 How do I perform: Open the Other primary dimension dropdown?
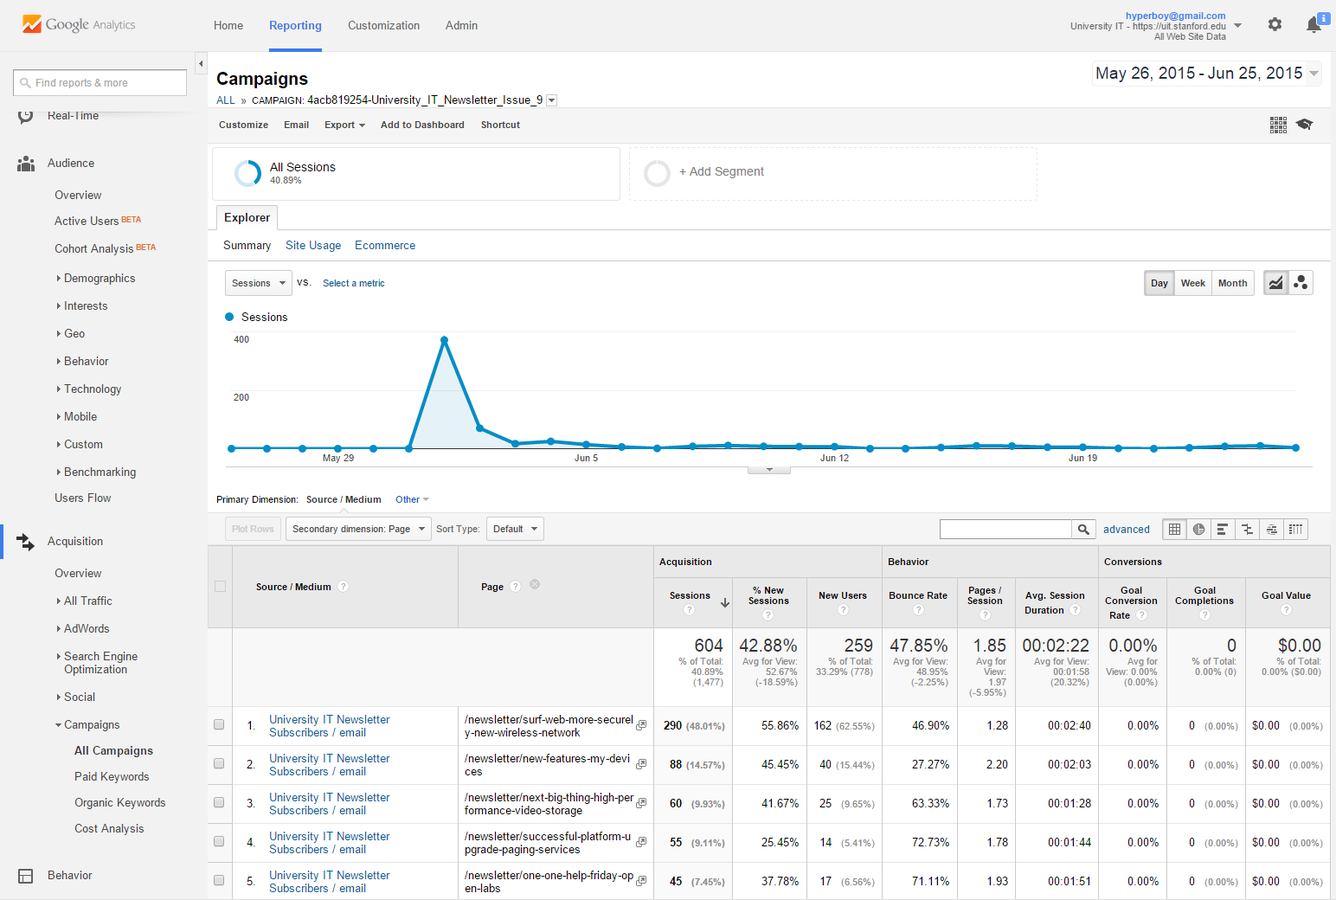(411, 499)
